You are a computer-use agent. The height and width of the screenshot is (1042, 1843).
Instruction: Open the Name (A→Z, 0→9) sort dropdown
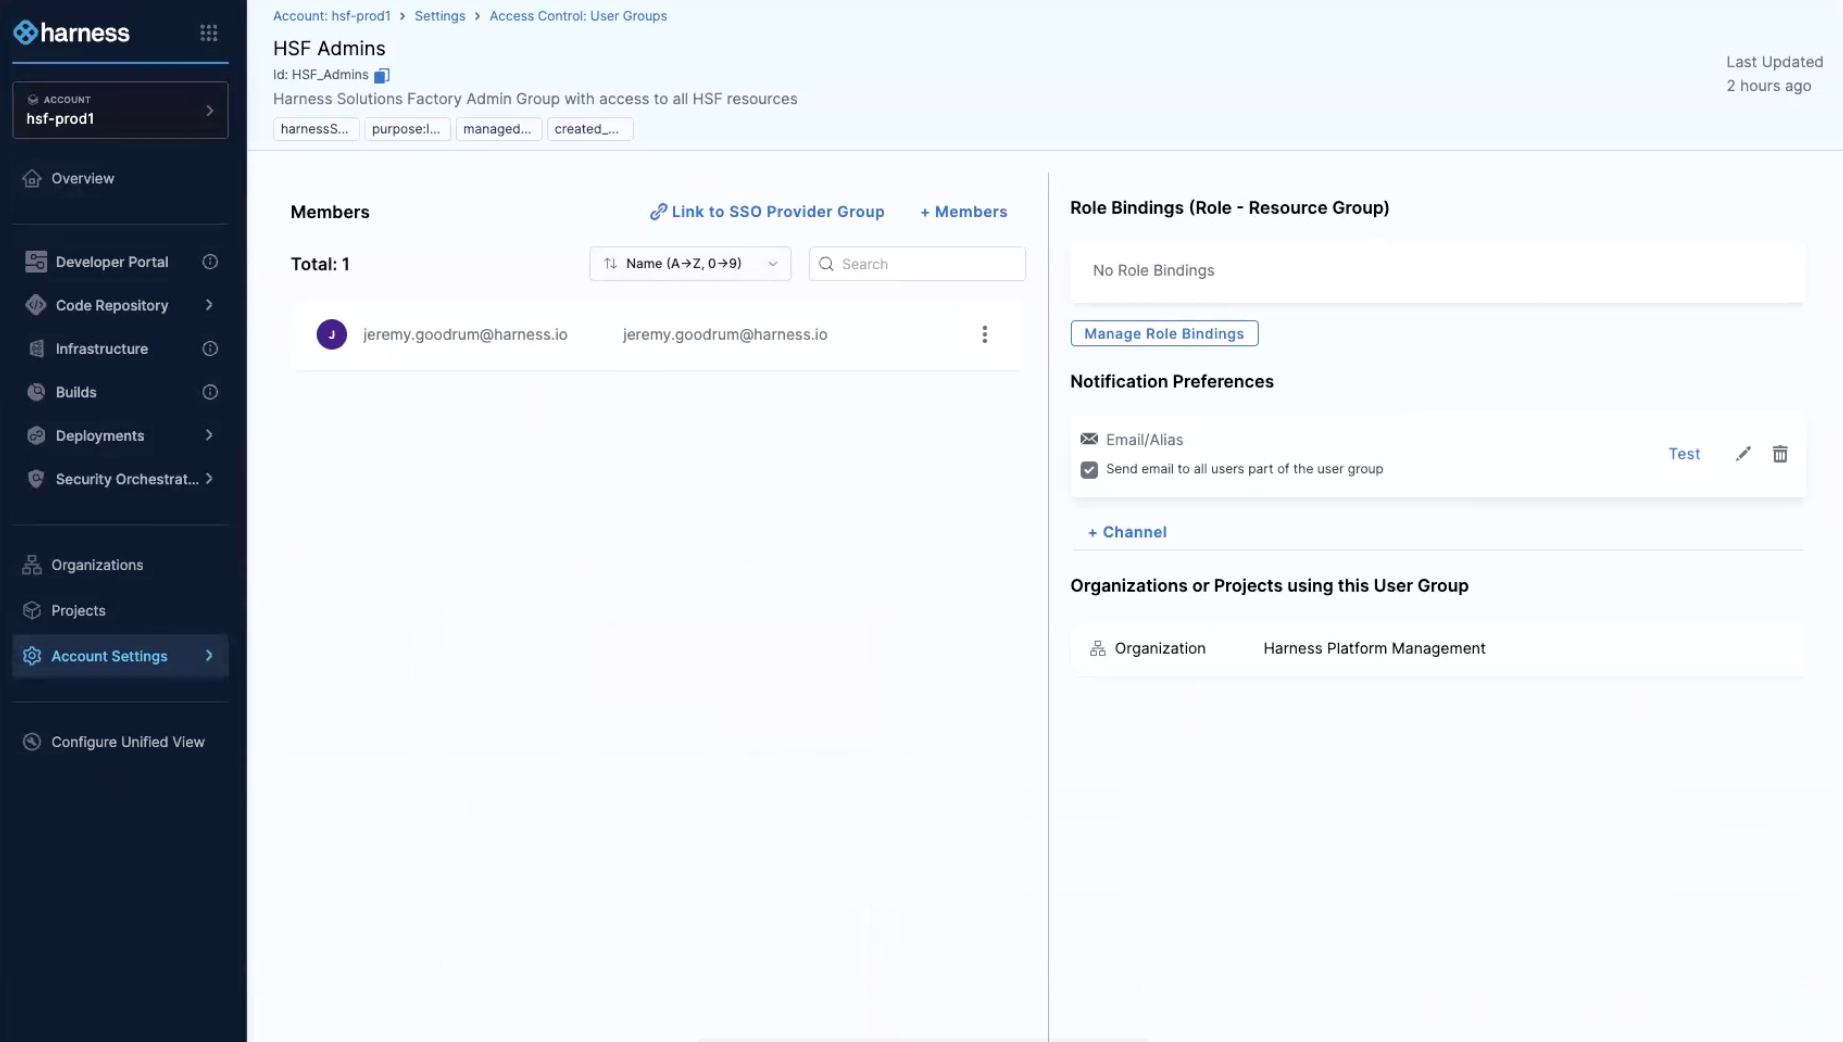pyautogui.click(x=690, y=264)
